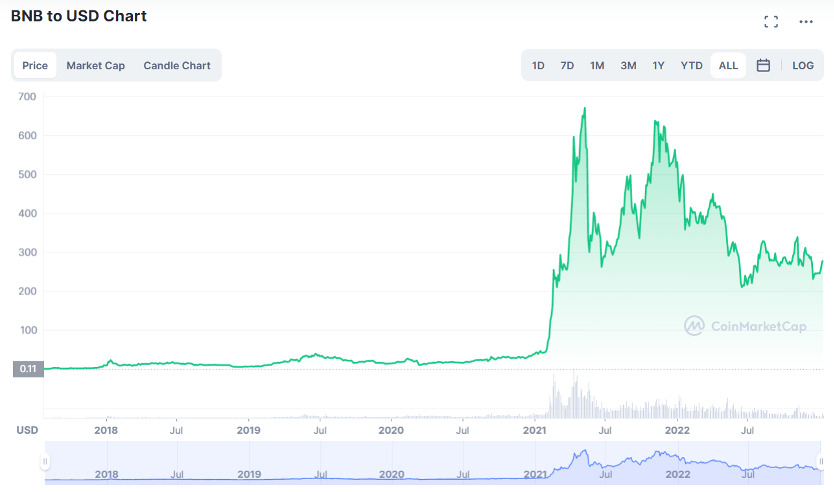Click the BNB to USD Chart title
The width and height of the screenshot is (834, 492).
79,16
